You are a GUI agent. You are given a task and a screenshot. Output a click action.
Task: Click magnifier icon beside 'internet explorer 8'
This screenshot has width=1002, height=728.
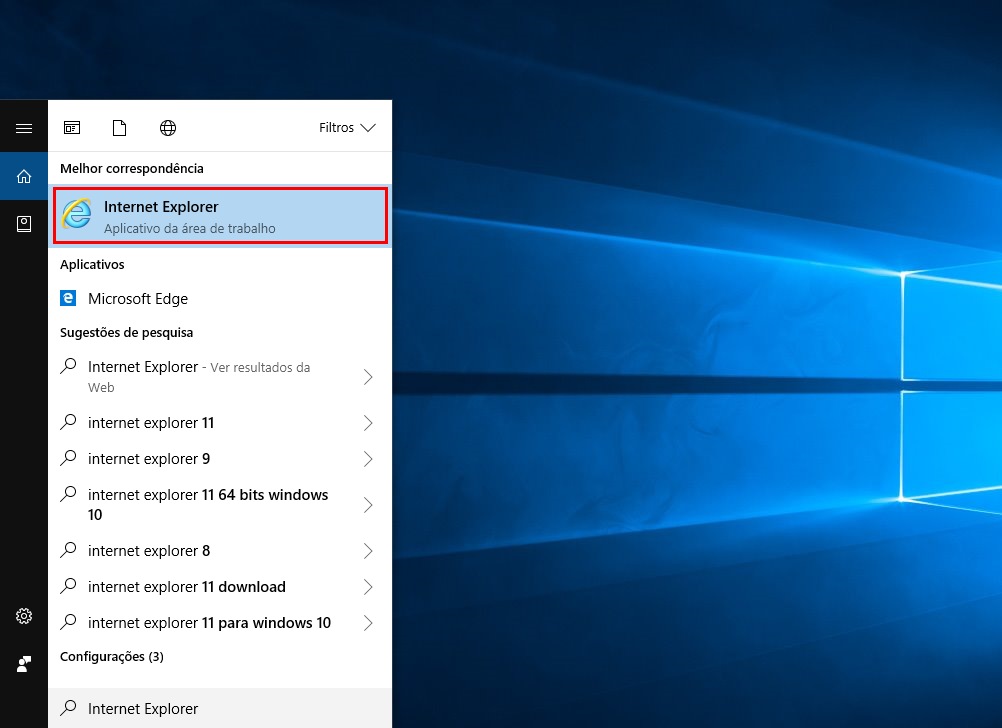click(68, 550)
